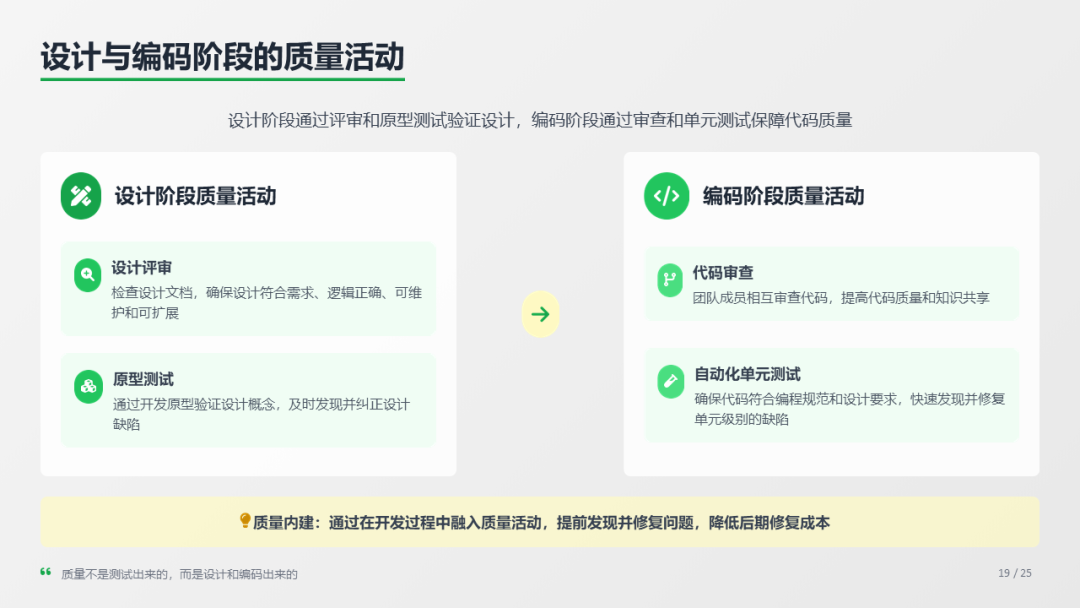
Task: Click the page number 19 / 25
Action: [x=1014, y=573]
